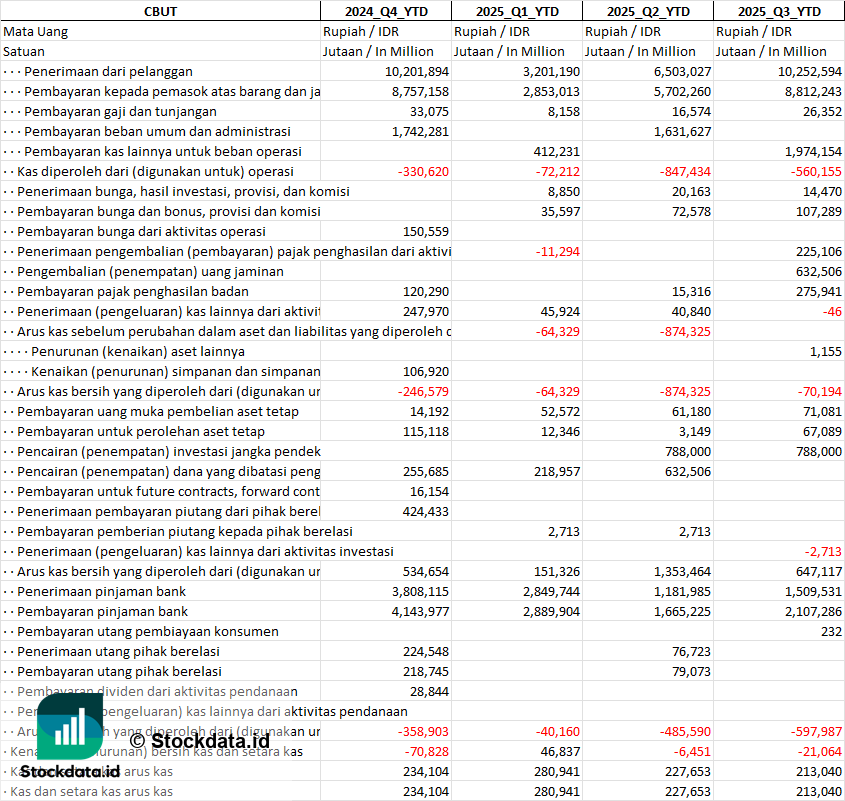
Task: Click the value 247,970
Action: coord(426,312)
